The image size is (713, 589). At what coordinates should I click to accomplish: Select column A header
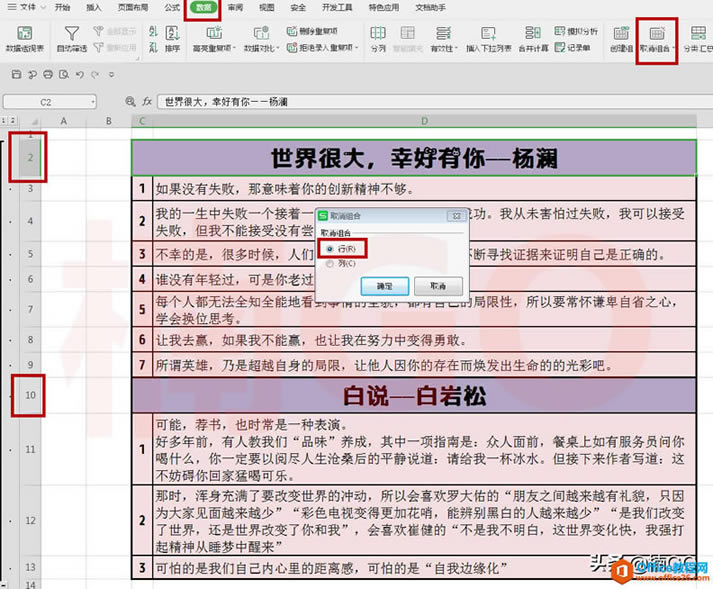pos(64,121)
